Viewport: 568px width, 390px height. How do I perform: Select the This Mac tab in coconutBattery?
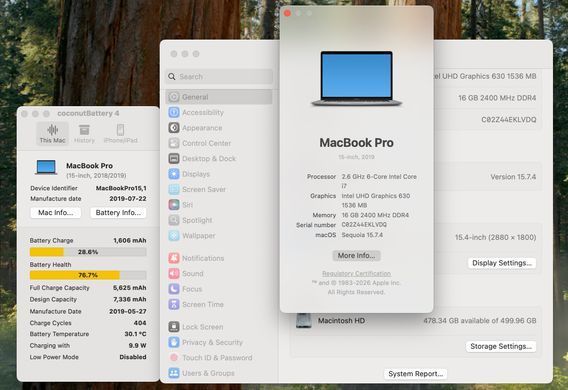53,134
